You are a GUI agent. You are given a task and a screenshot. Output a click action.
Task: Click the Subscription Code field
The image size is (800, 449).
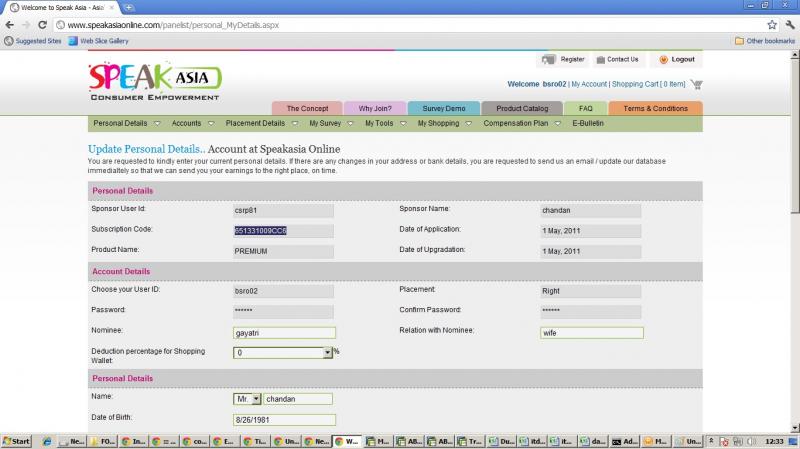[283, 231]
